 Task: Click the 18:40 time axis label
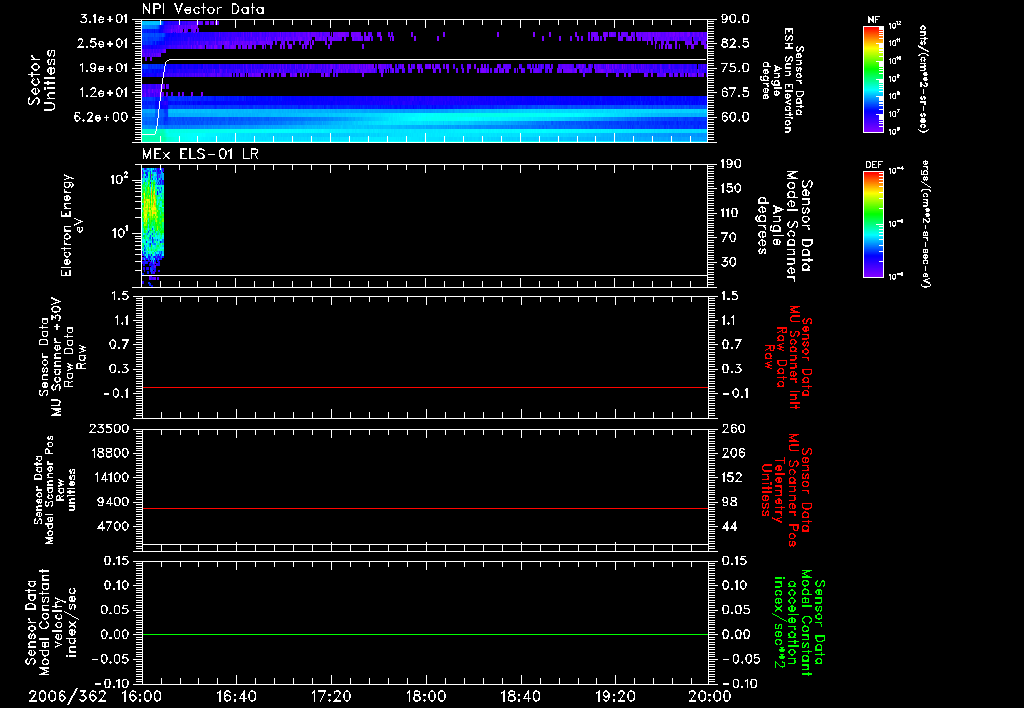tap(520, 696)
